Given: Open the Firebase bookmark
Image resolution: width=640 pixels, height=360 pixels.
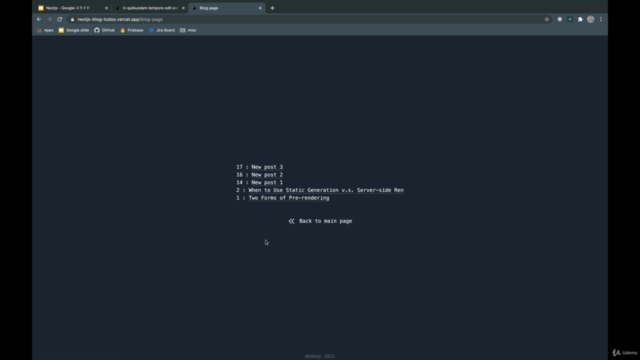Looking at the screenshot, I should (x=132, y=30).
